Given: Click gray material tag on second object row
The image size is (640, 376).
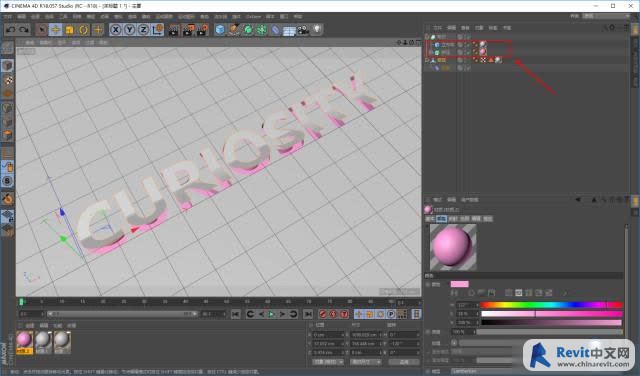Looking at the screenshot, I should pos(483,44).
